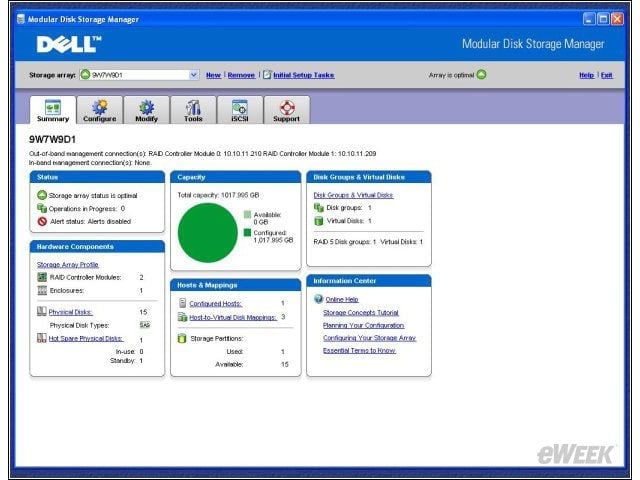Open the Help link in header
Image resolution: width=640 pixels, height=480 pixels.
click(x=587, y=75)
